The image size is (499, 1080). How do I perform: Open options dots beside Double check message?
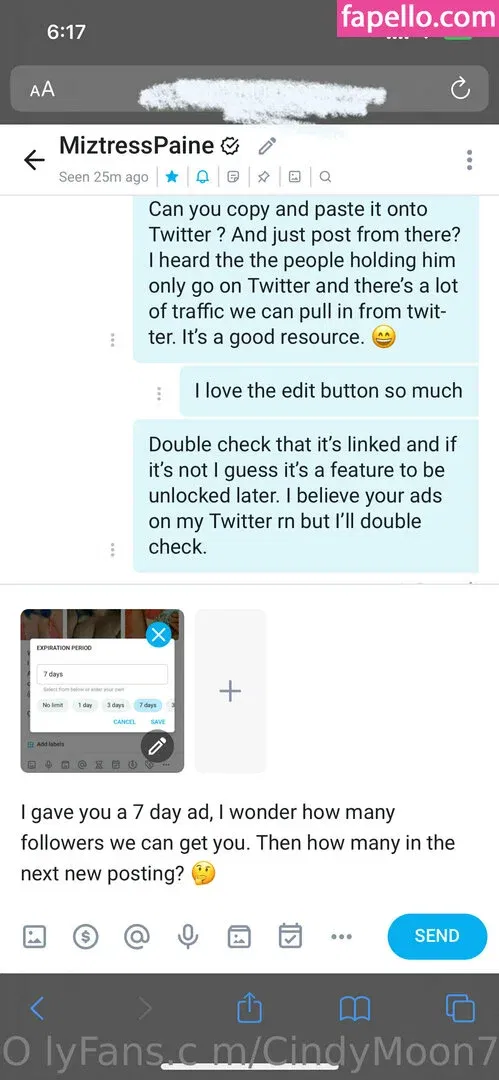[112, 550]
